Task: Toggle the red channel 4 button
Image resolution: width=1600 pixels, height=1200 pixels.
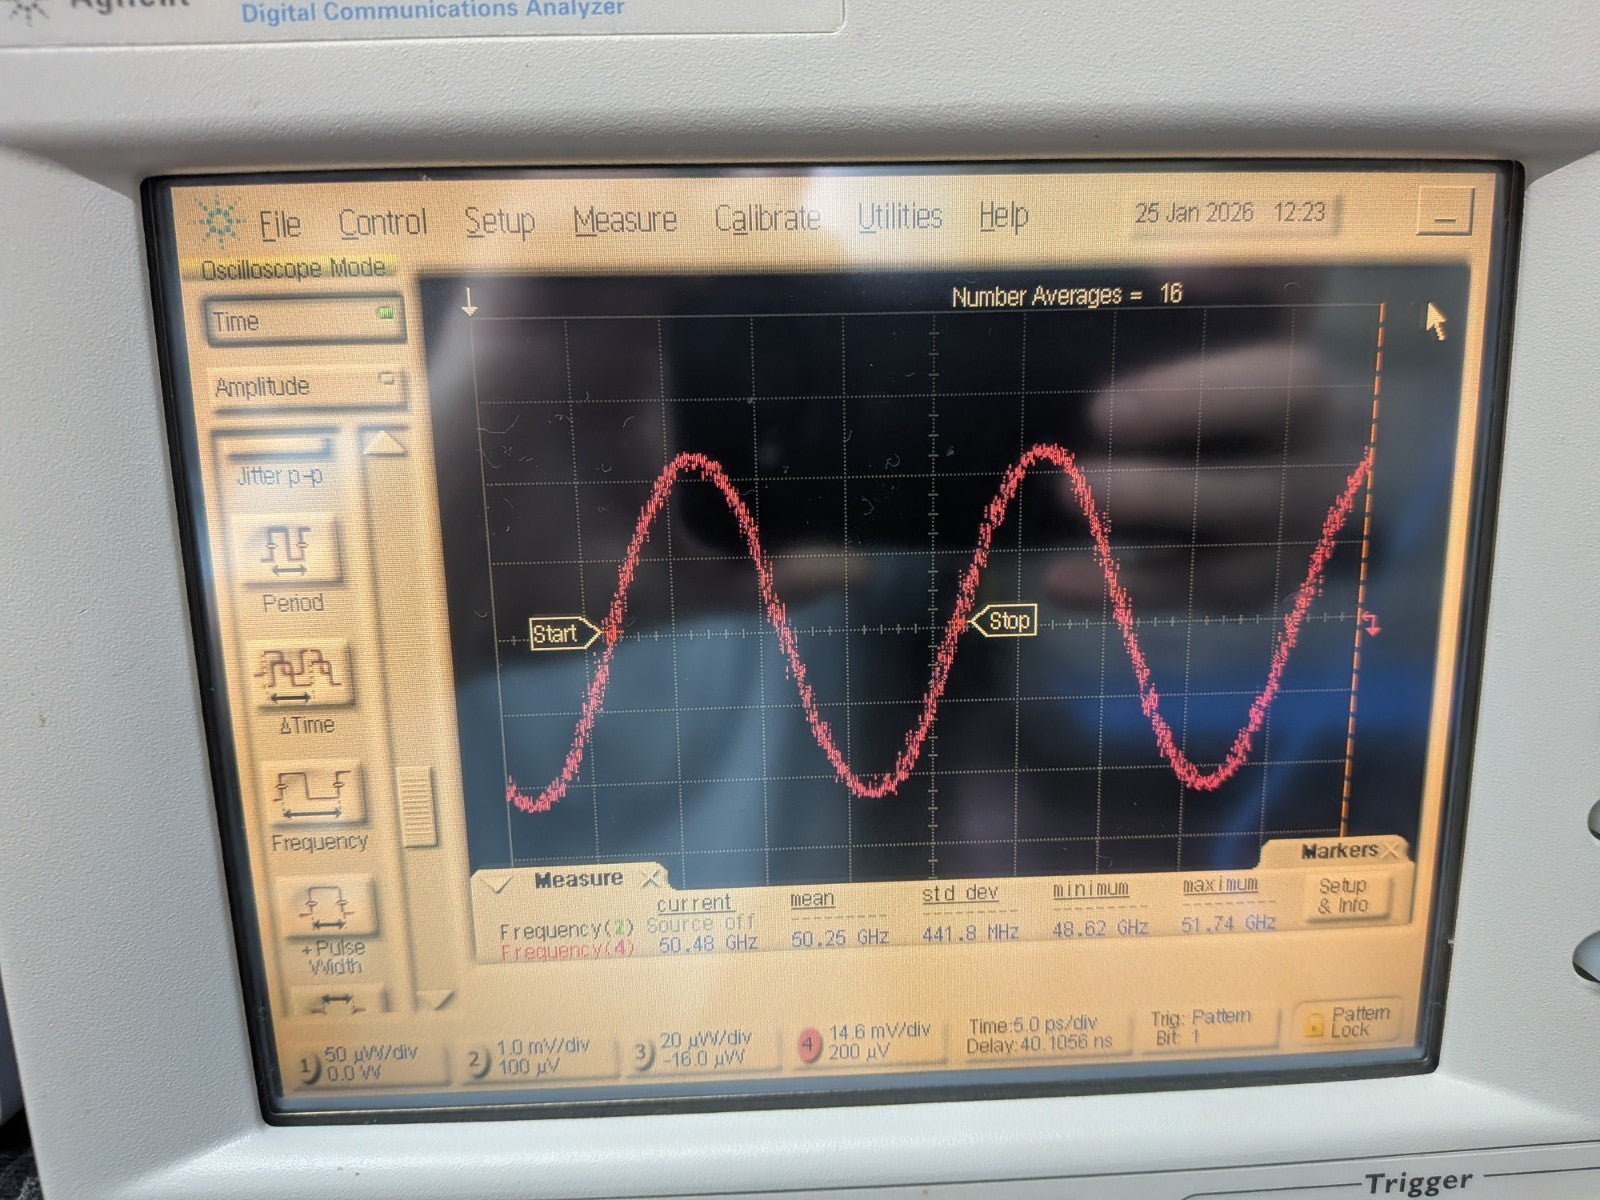Action: point(809,1046)
